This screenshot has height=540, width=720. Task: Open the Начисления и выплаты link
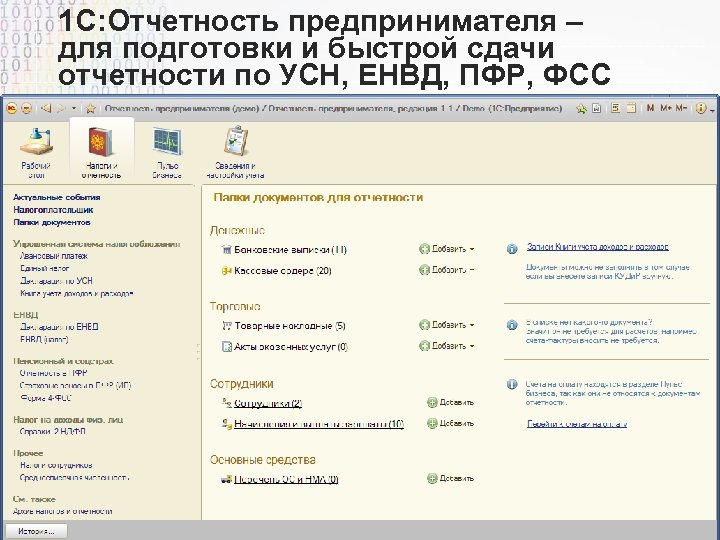pos(319,424)
